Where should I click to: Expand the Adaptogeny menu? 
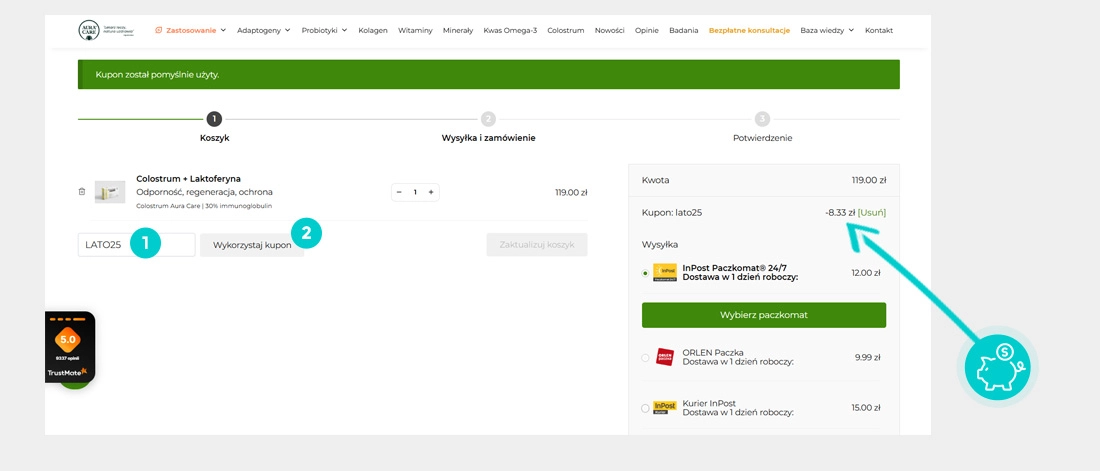tap(263, 30)
